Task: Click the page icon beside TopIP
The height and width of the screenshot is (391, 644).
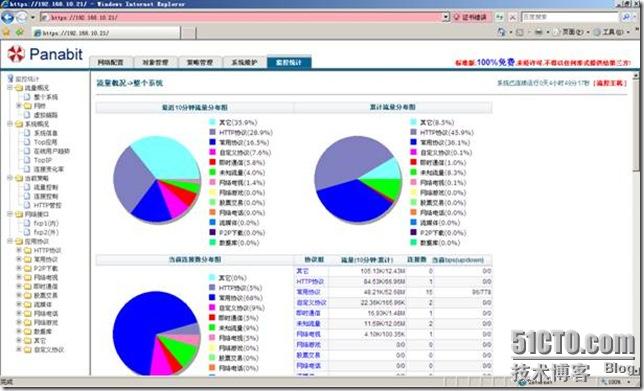Action: (x=27, y=160)
